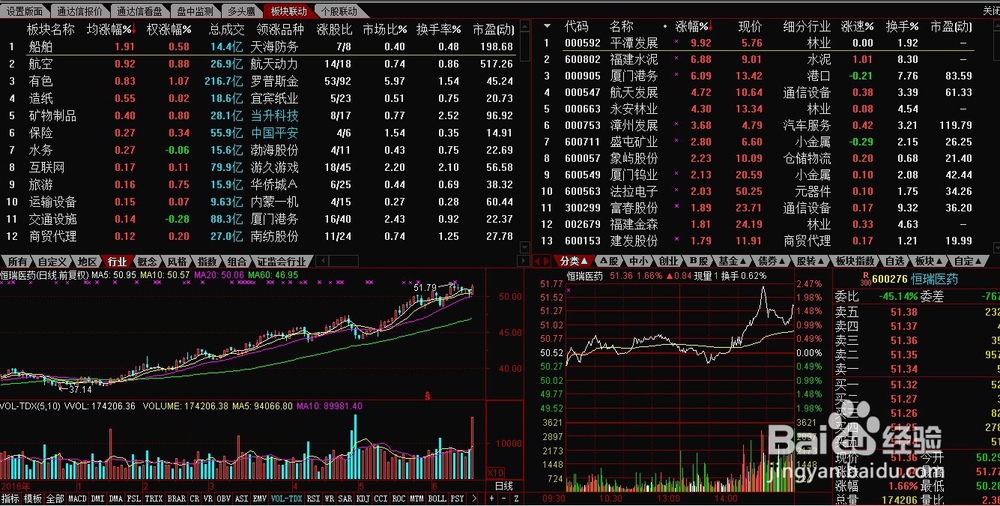Click sector table scrollbar down arrow
Image resolution: width=1000 pixels, height=506 pixels.
pos(526,248)
